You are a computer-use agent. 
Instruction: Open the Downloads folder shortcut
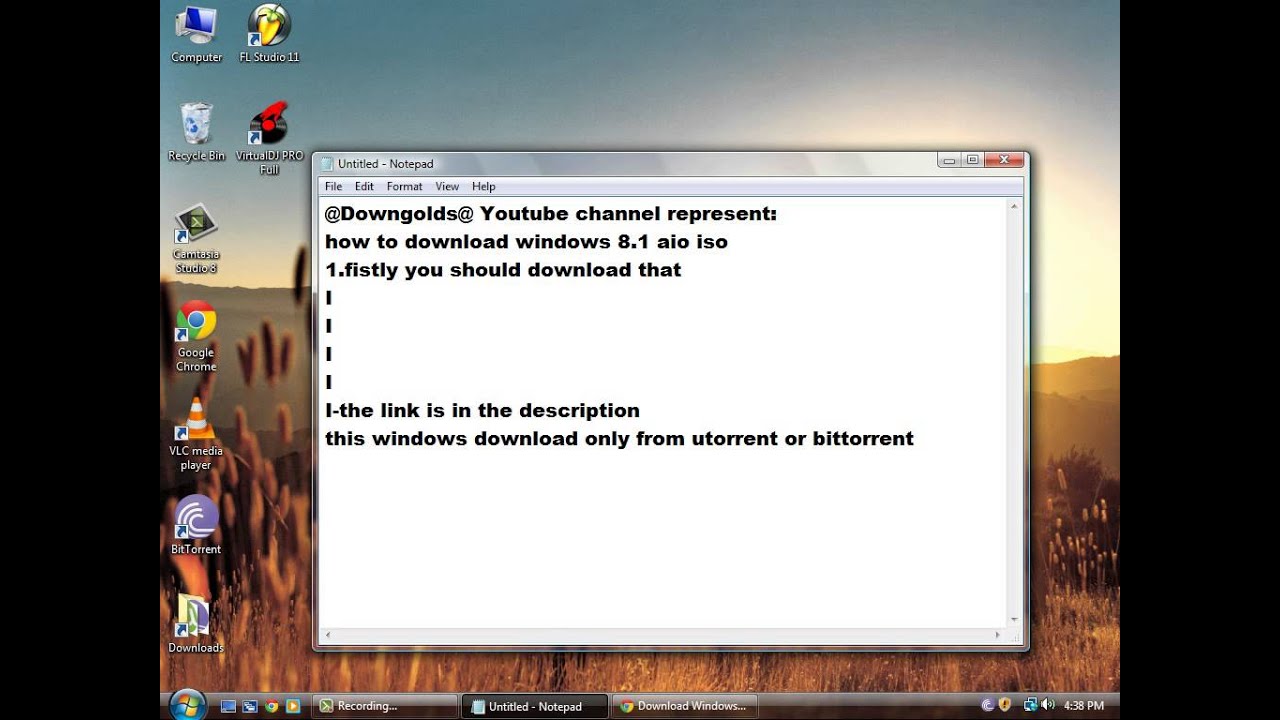pyautogui.click(x=196, y=623)
